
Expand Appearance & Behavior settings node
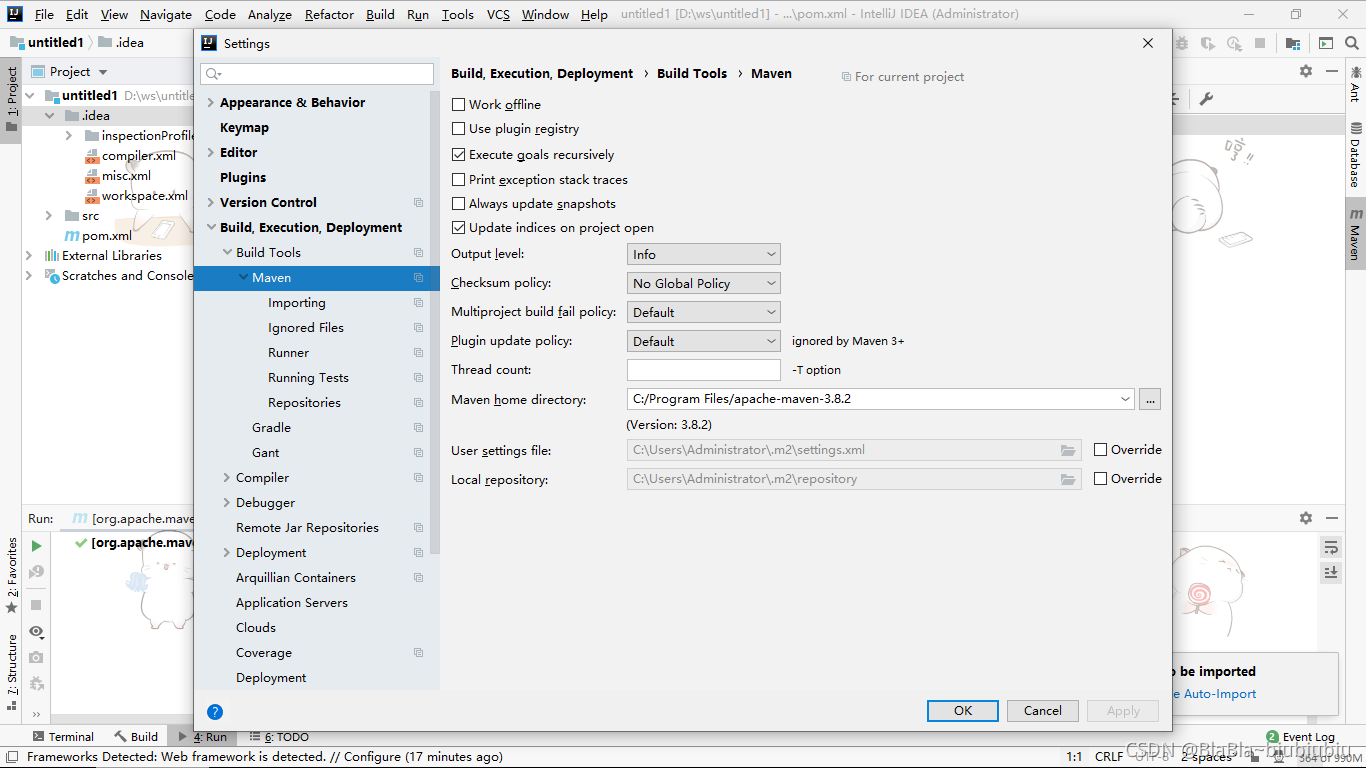[210, 103]
